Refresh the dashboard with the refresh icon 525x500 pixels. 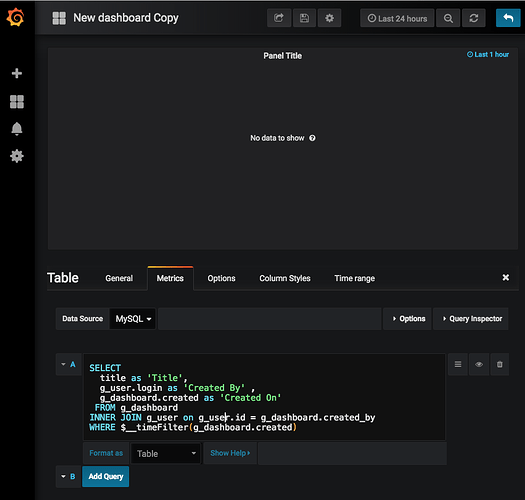473,18
